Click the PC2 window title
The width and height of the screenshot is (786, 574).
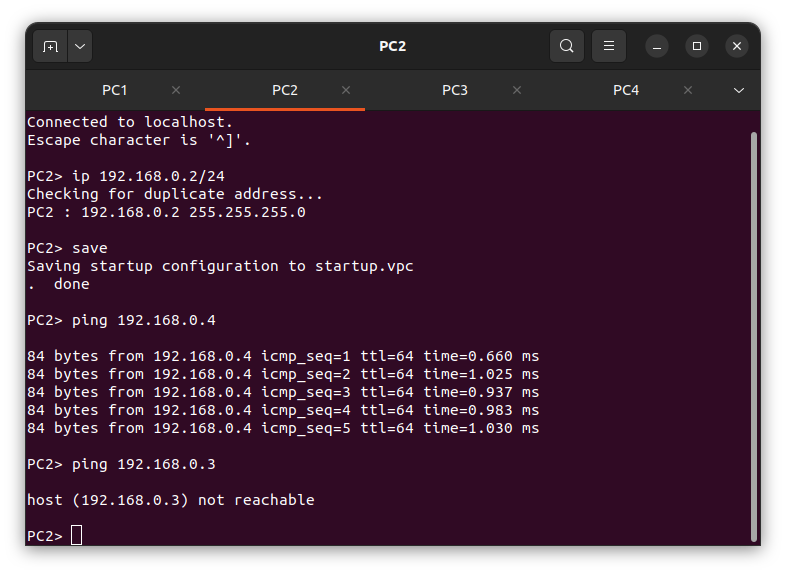pyautogui.click(x=392, y=46)
